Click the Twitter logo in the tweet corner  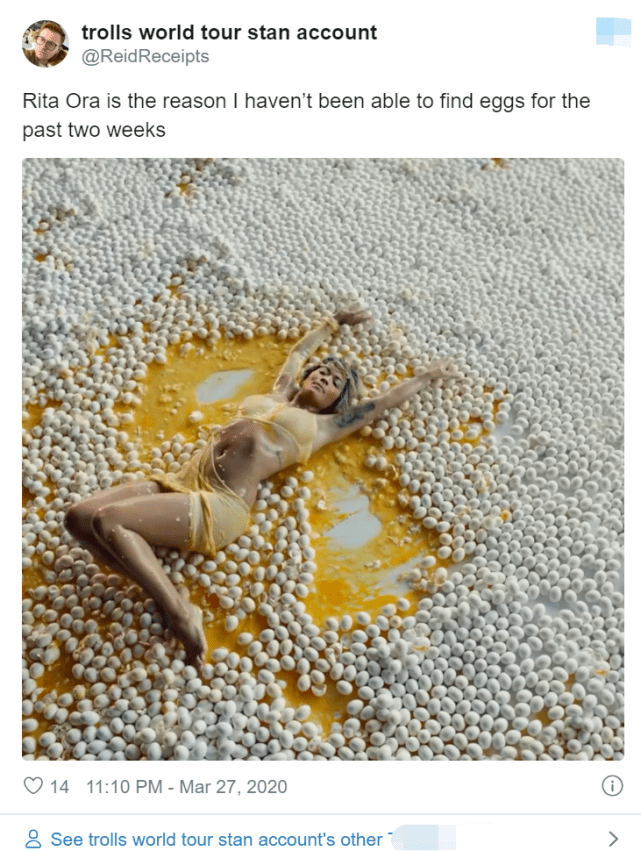click(x=613, y=31)
